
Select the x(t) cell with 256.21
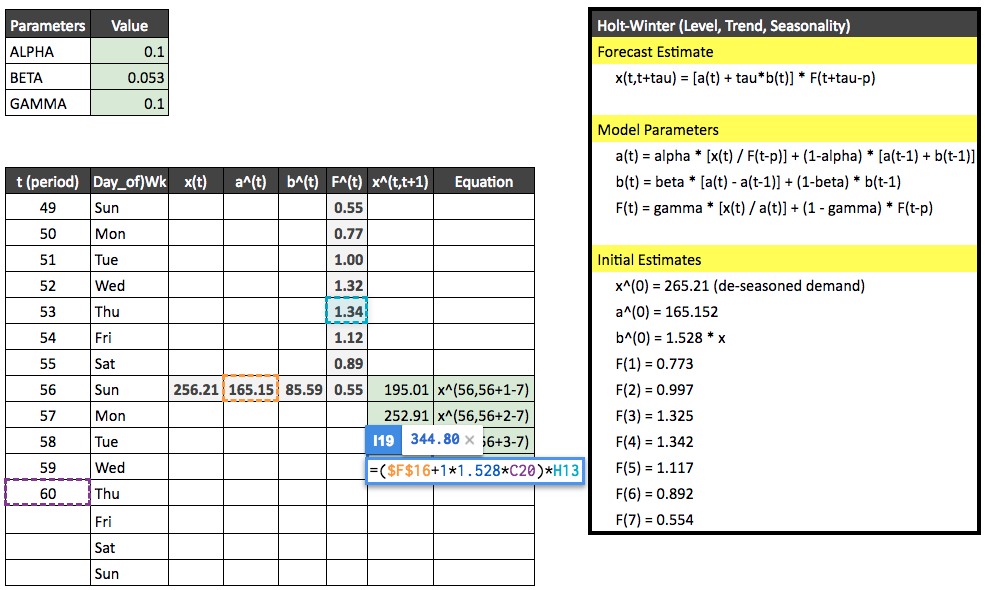[x=195, y=389]
